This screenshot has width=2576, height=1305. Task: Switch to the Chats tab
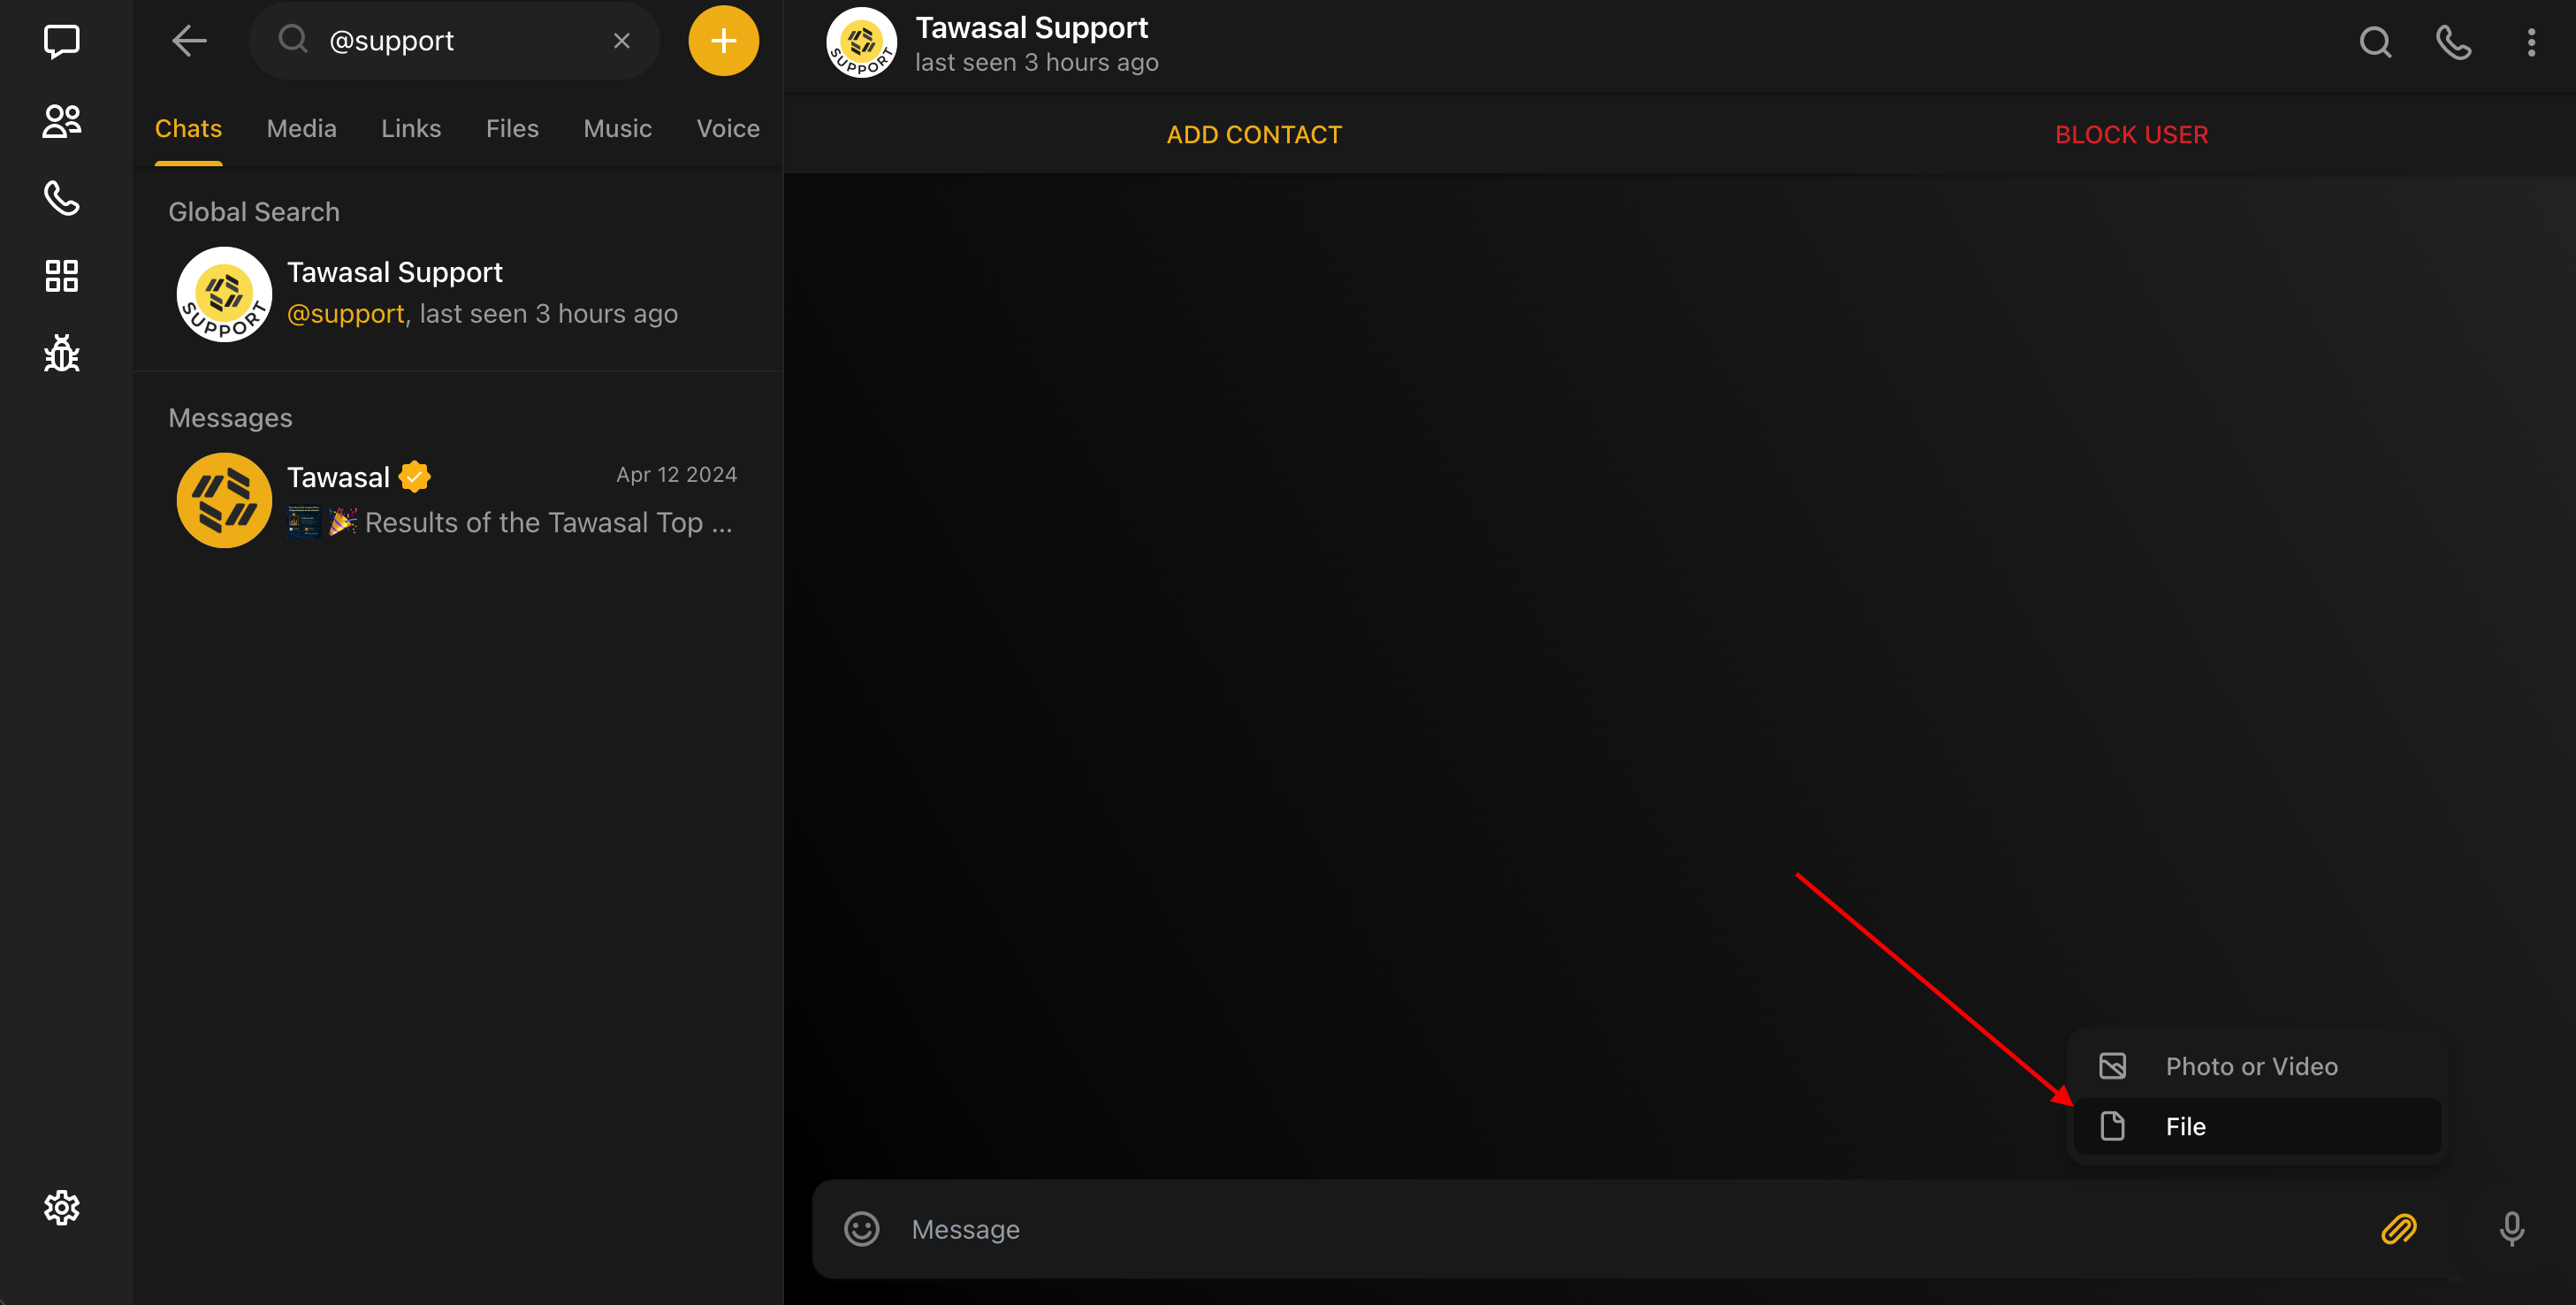click(x=188, y=129)
